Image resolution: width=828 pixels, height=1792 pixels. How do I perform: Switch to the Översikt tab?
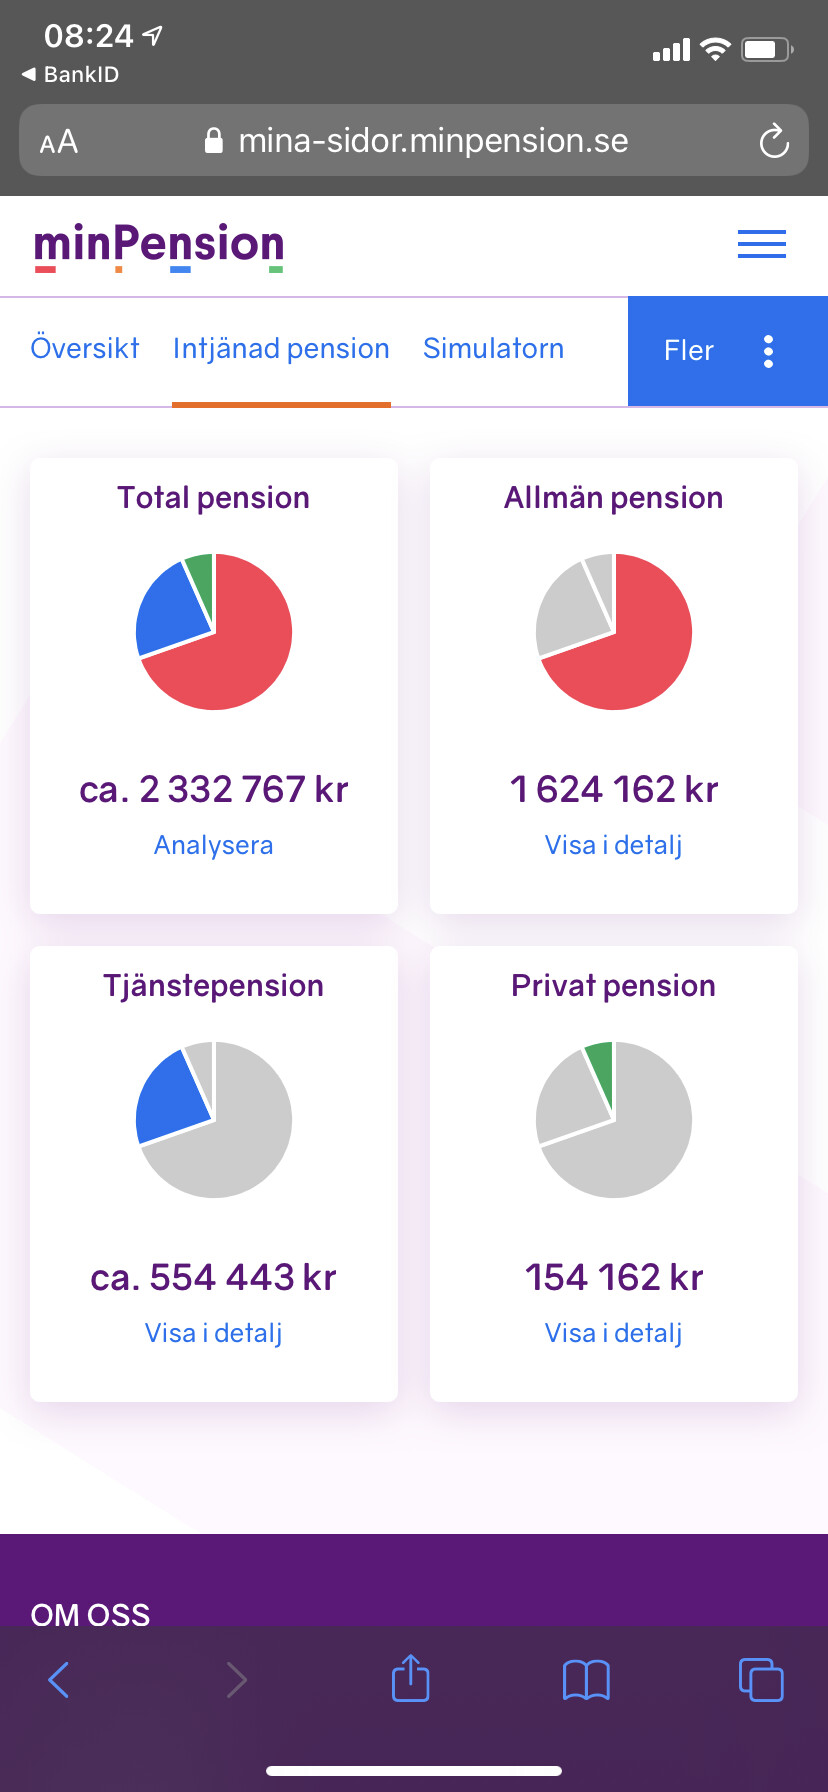pos(85,349)
